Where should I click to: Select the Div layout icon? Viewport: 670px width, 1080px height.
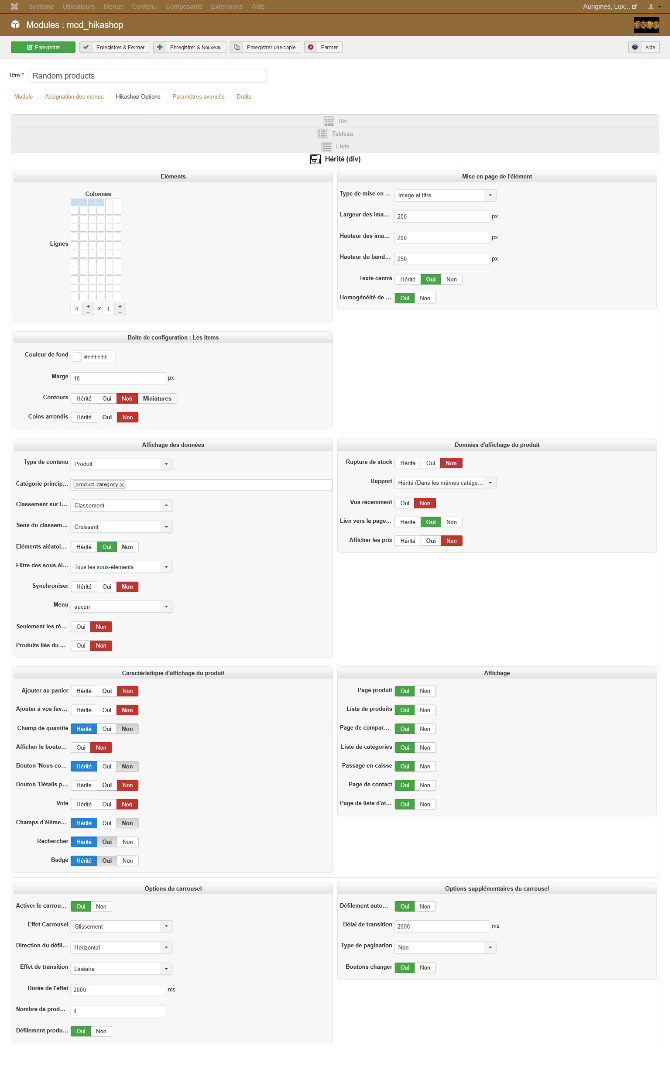pos(327,119)
